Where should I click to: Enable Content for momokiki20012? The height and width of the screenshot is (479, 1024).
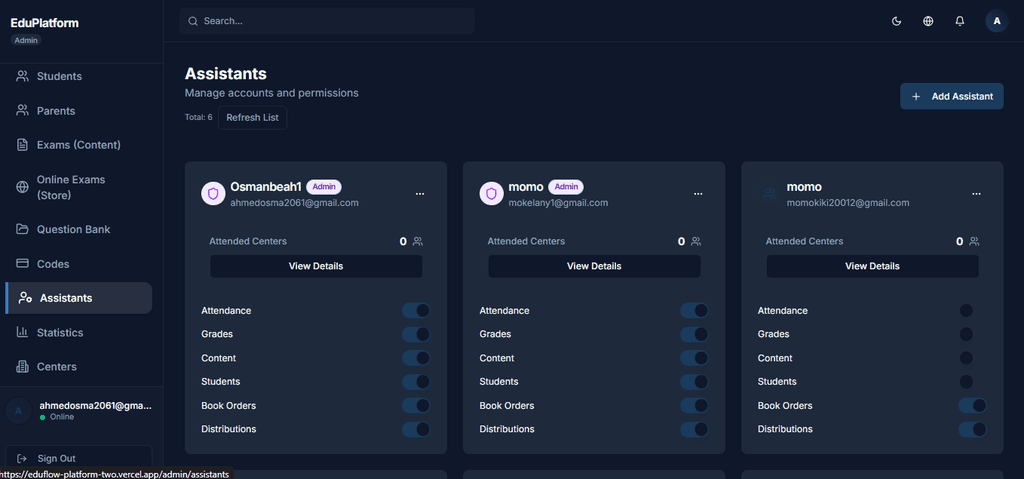coord(972,358)
